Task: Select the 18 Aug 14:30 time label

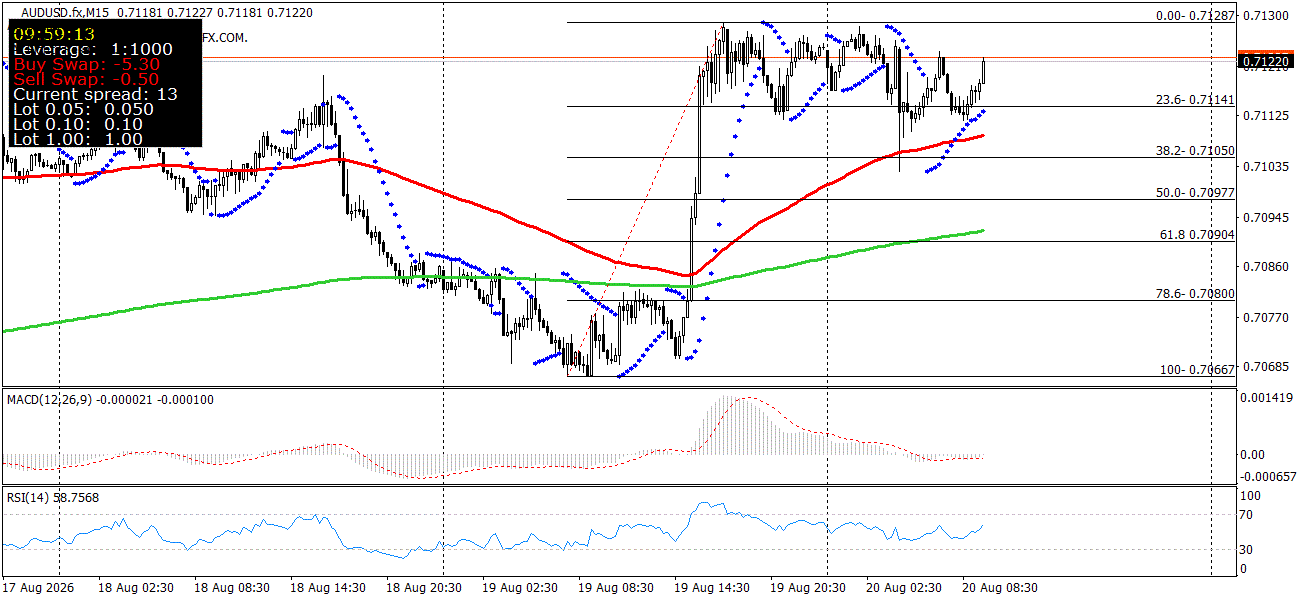Action: click(x=329, y=587)
